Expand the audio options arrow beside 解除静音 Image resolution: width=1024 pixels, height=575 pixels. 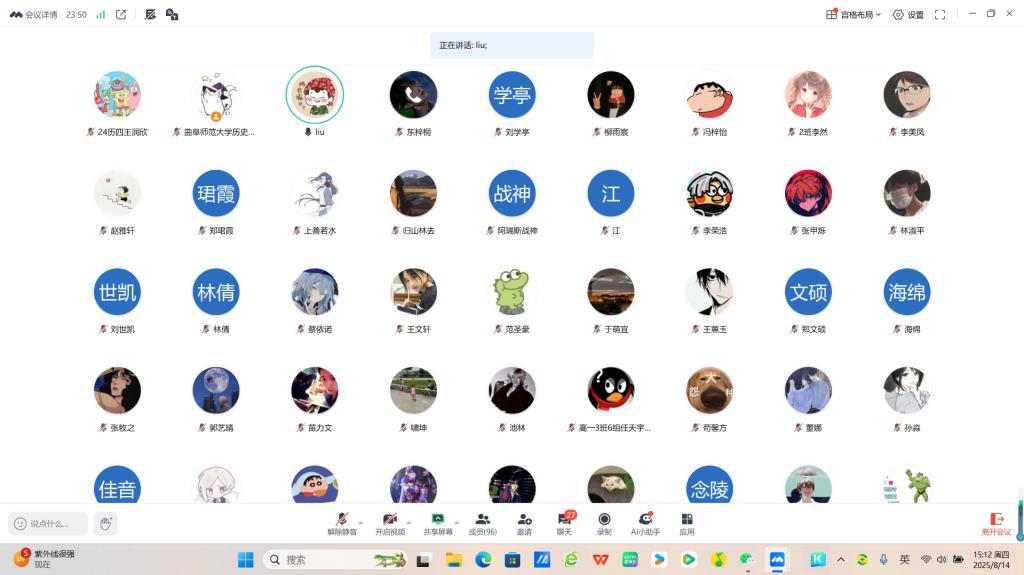(361, 522)
